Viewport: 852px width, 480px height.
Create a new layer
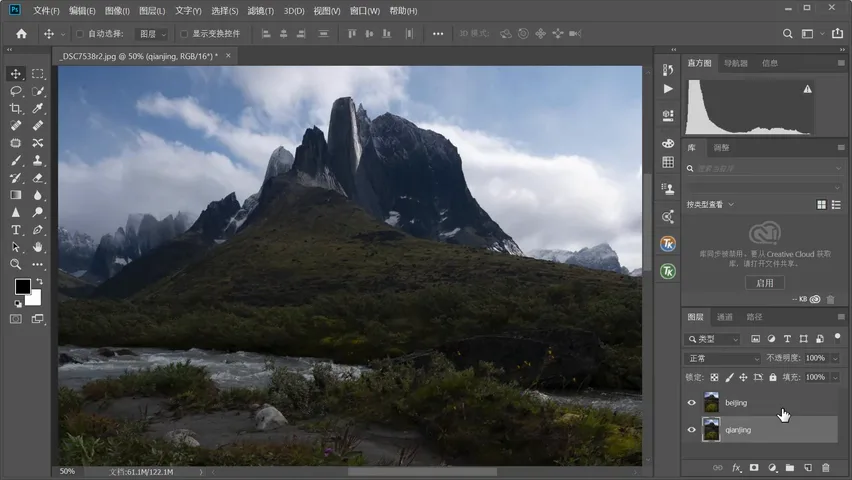(807, 467)
